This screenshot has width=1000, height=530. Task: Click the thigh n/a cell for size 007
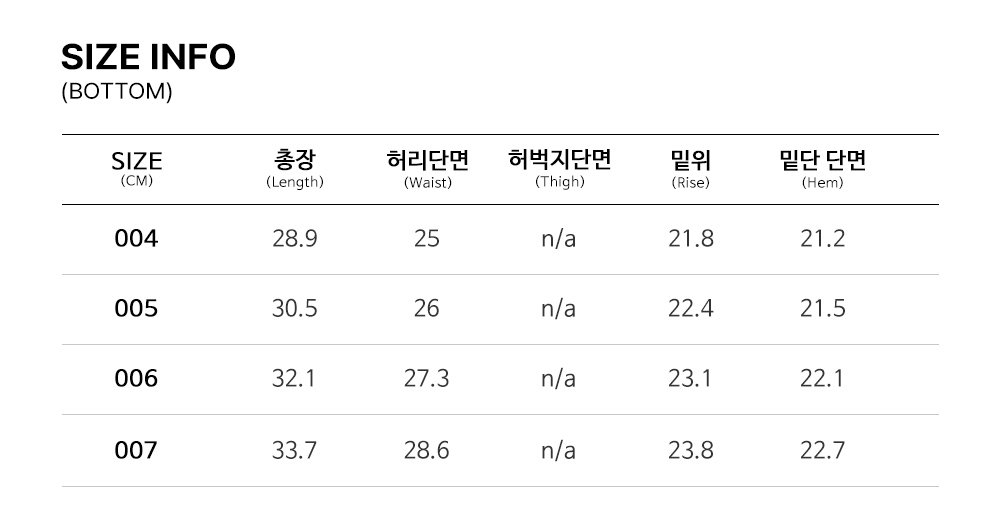pos(558,451)
